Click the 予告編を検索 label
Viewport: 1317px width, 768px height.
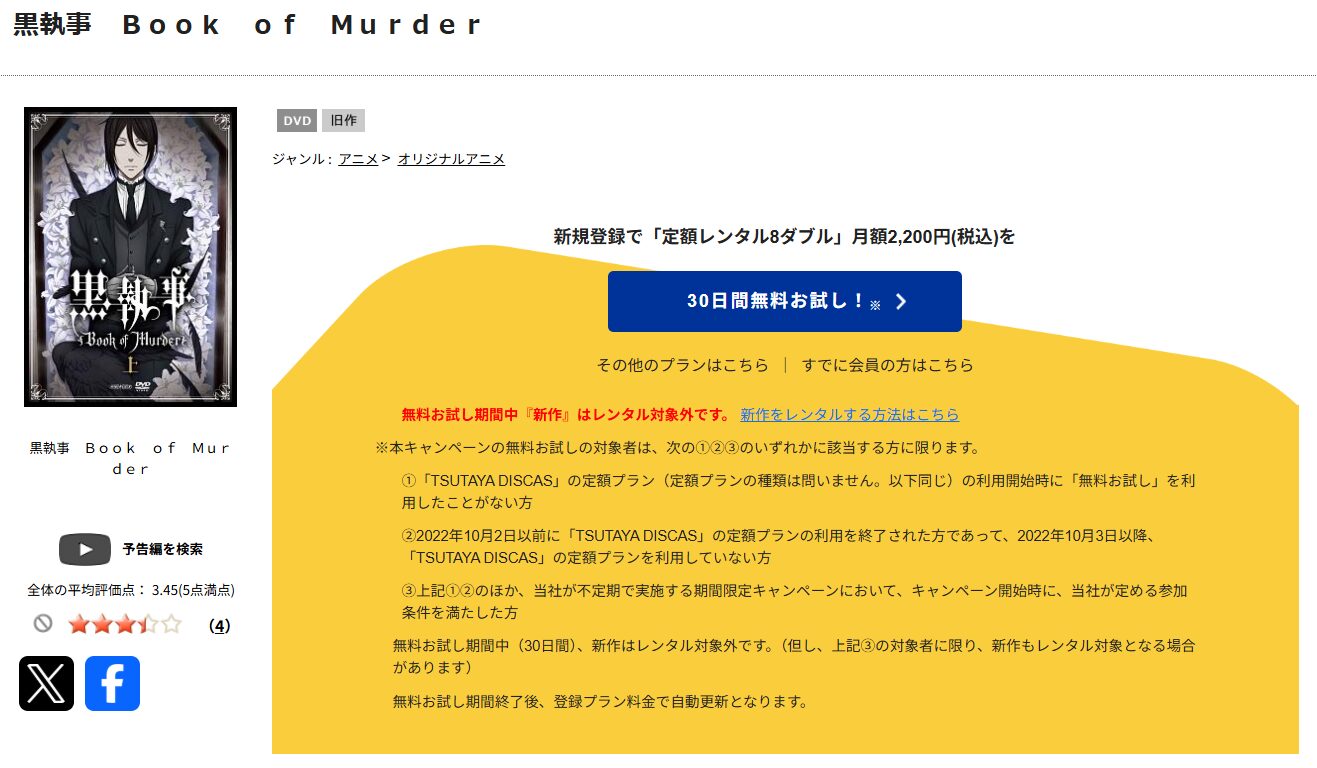click(163, 549)
